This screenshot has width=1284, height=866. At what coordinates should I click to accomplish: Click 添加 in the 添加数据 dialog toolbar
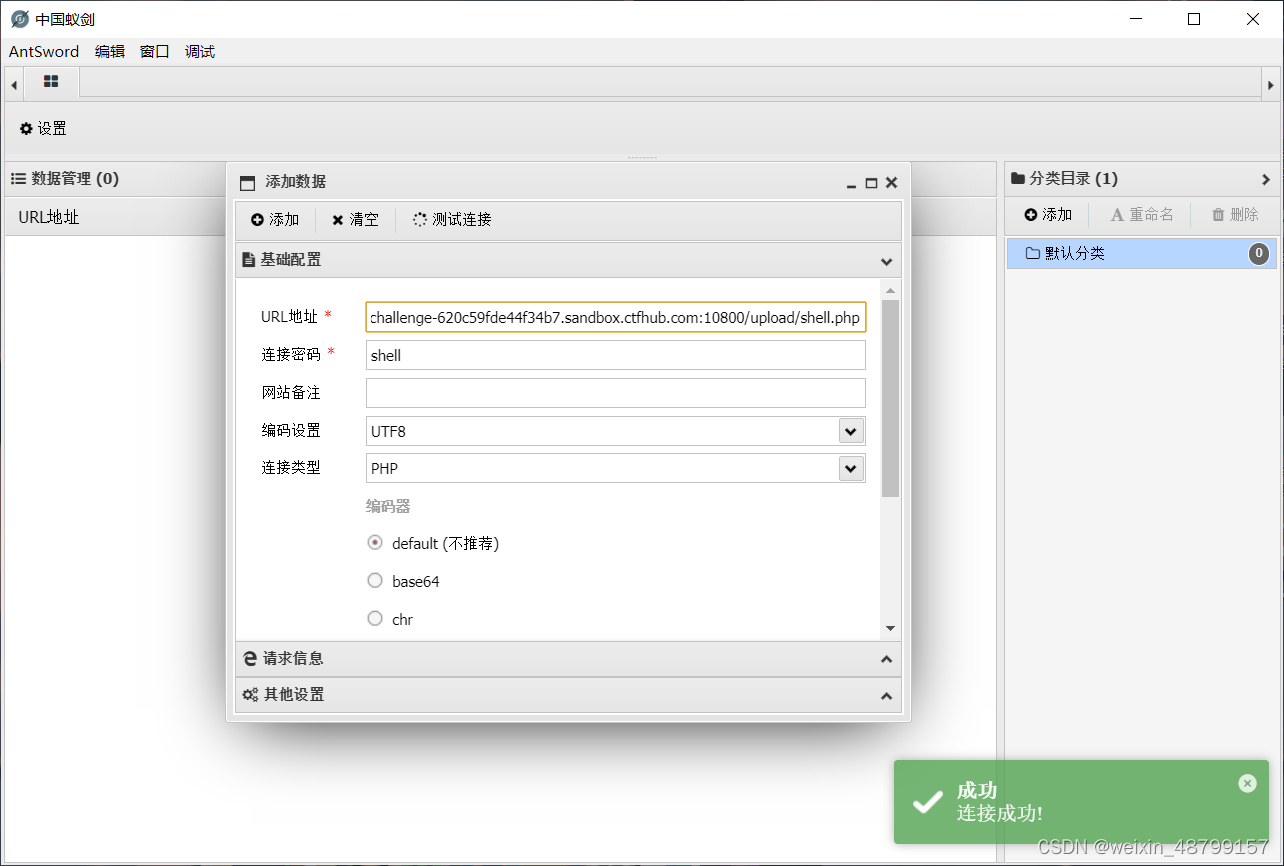click(275, 220)
